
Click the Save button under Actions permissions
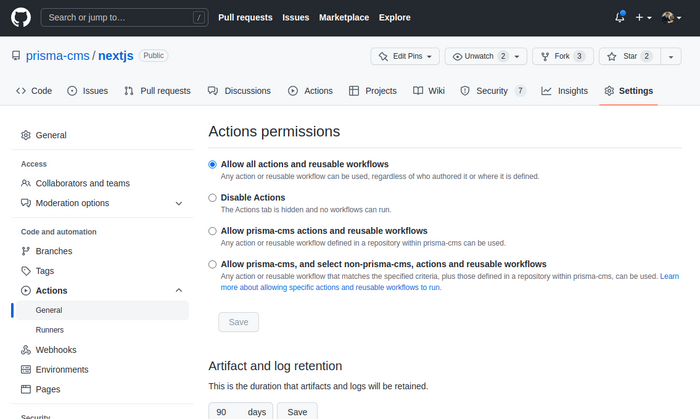point(238,322)
